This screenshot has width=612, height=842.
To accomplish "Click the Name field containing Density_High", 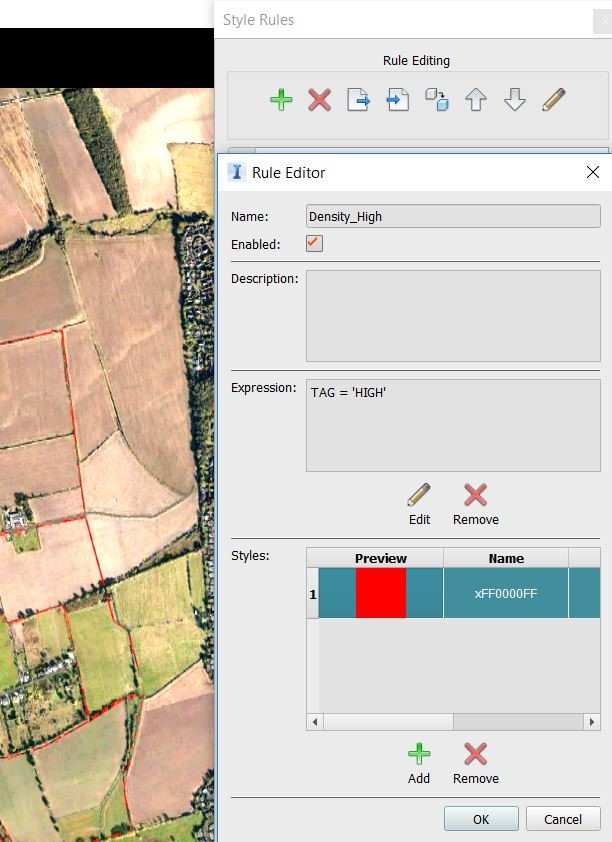I will (x=453, y=216).
